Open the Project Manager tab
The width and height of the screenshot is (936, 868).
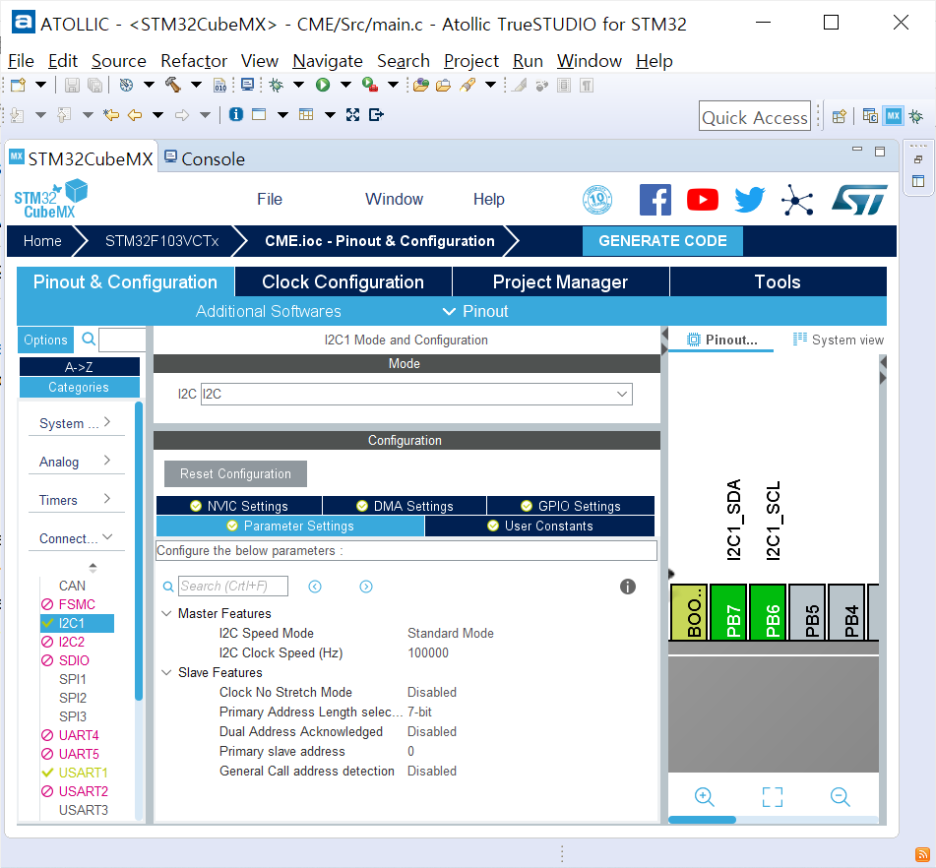point(560,282)
